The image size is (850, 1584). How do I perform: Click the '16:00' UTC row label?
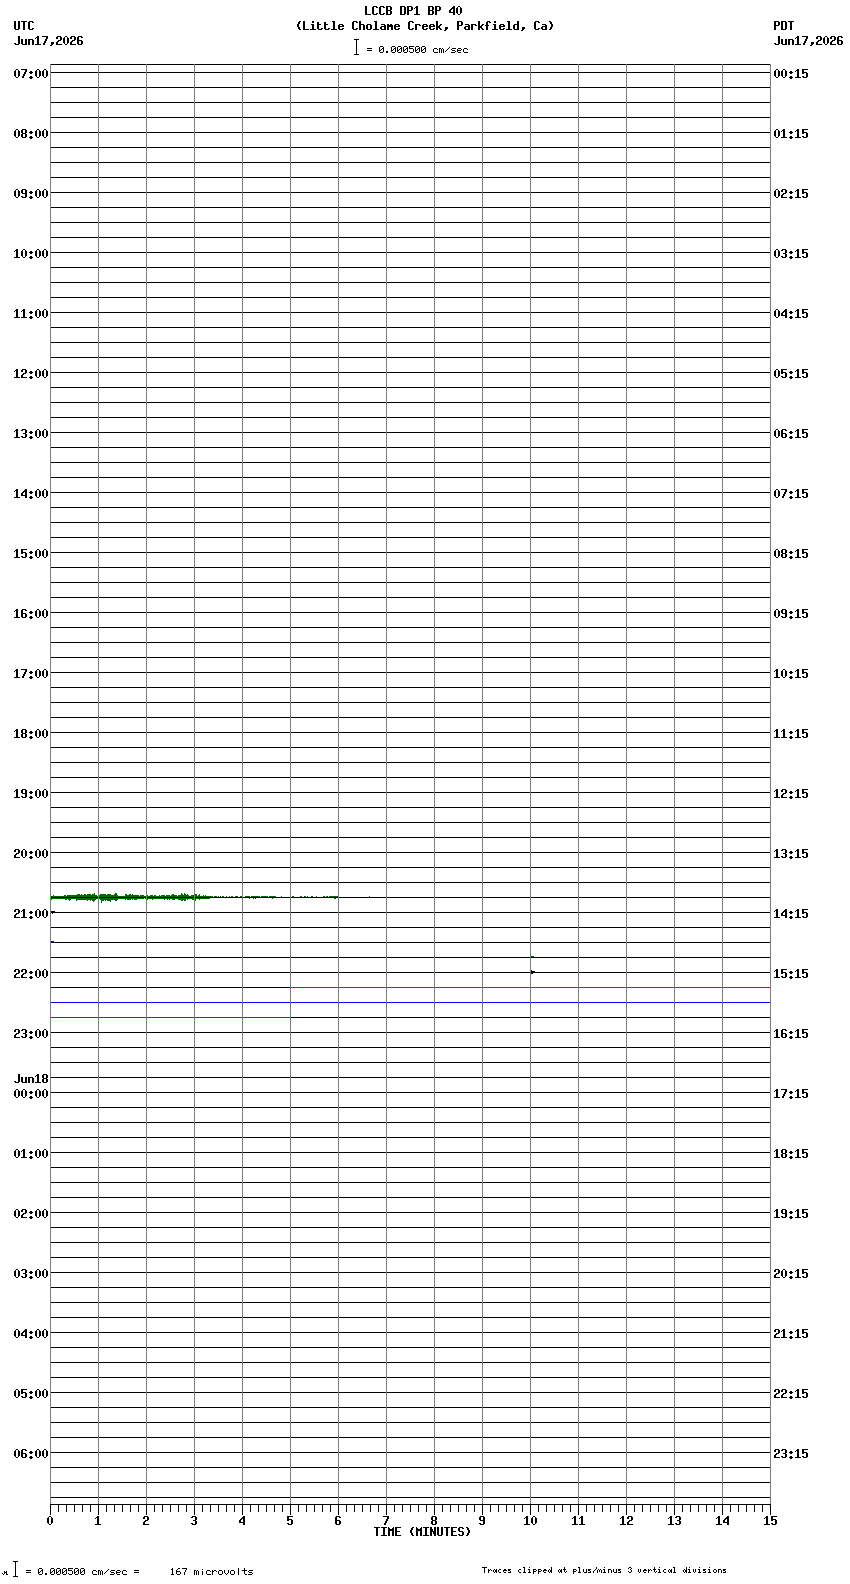[x=31, y=614]
